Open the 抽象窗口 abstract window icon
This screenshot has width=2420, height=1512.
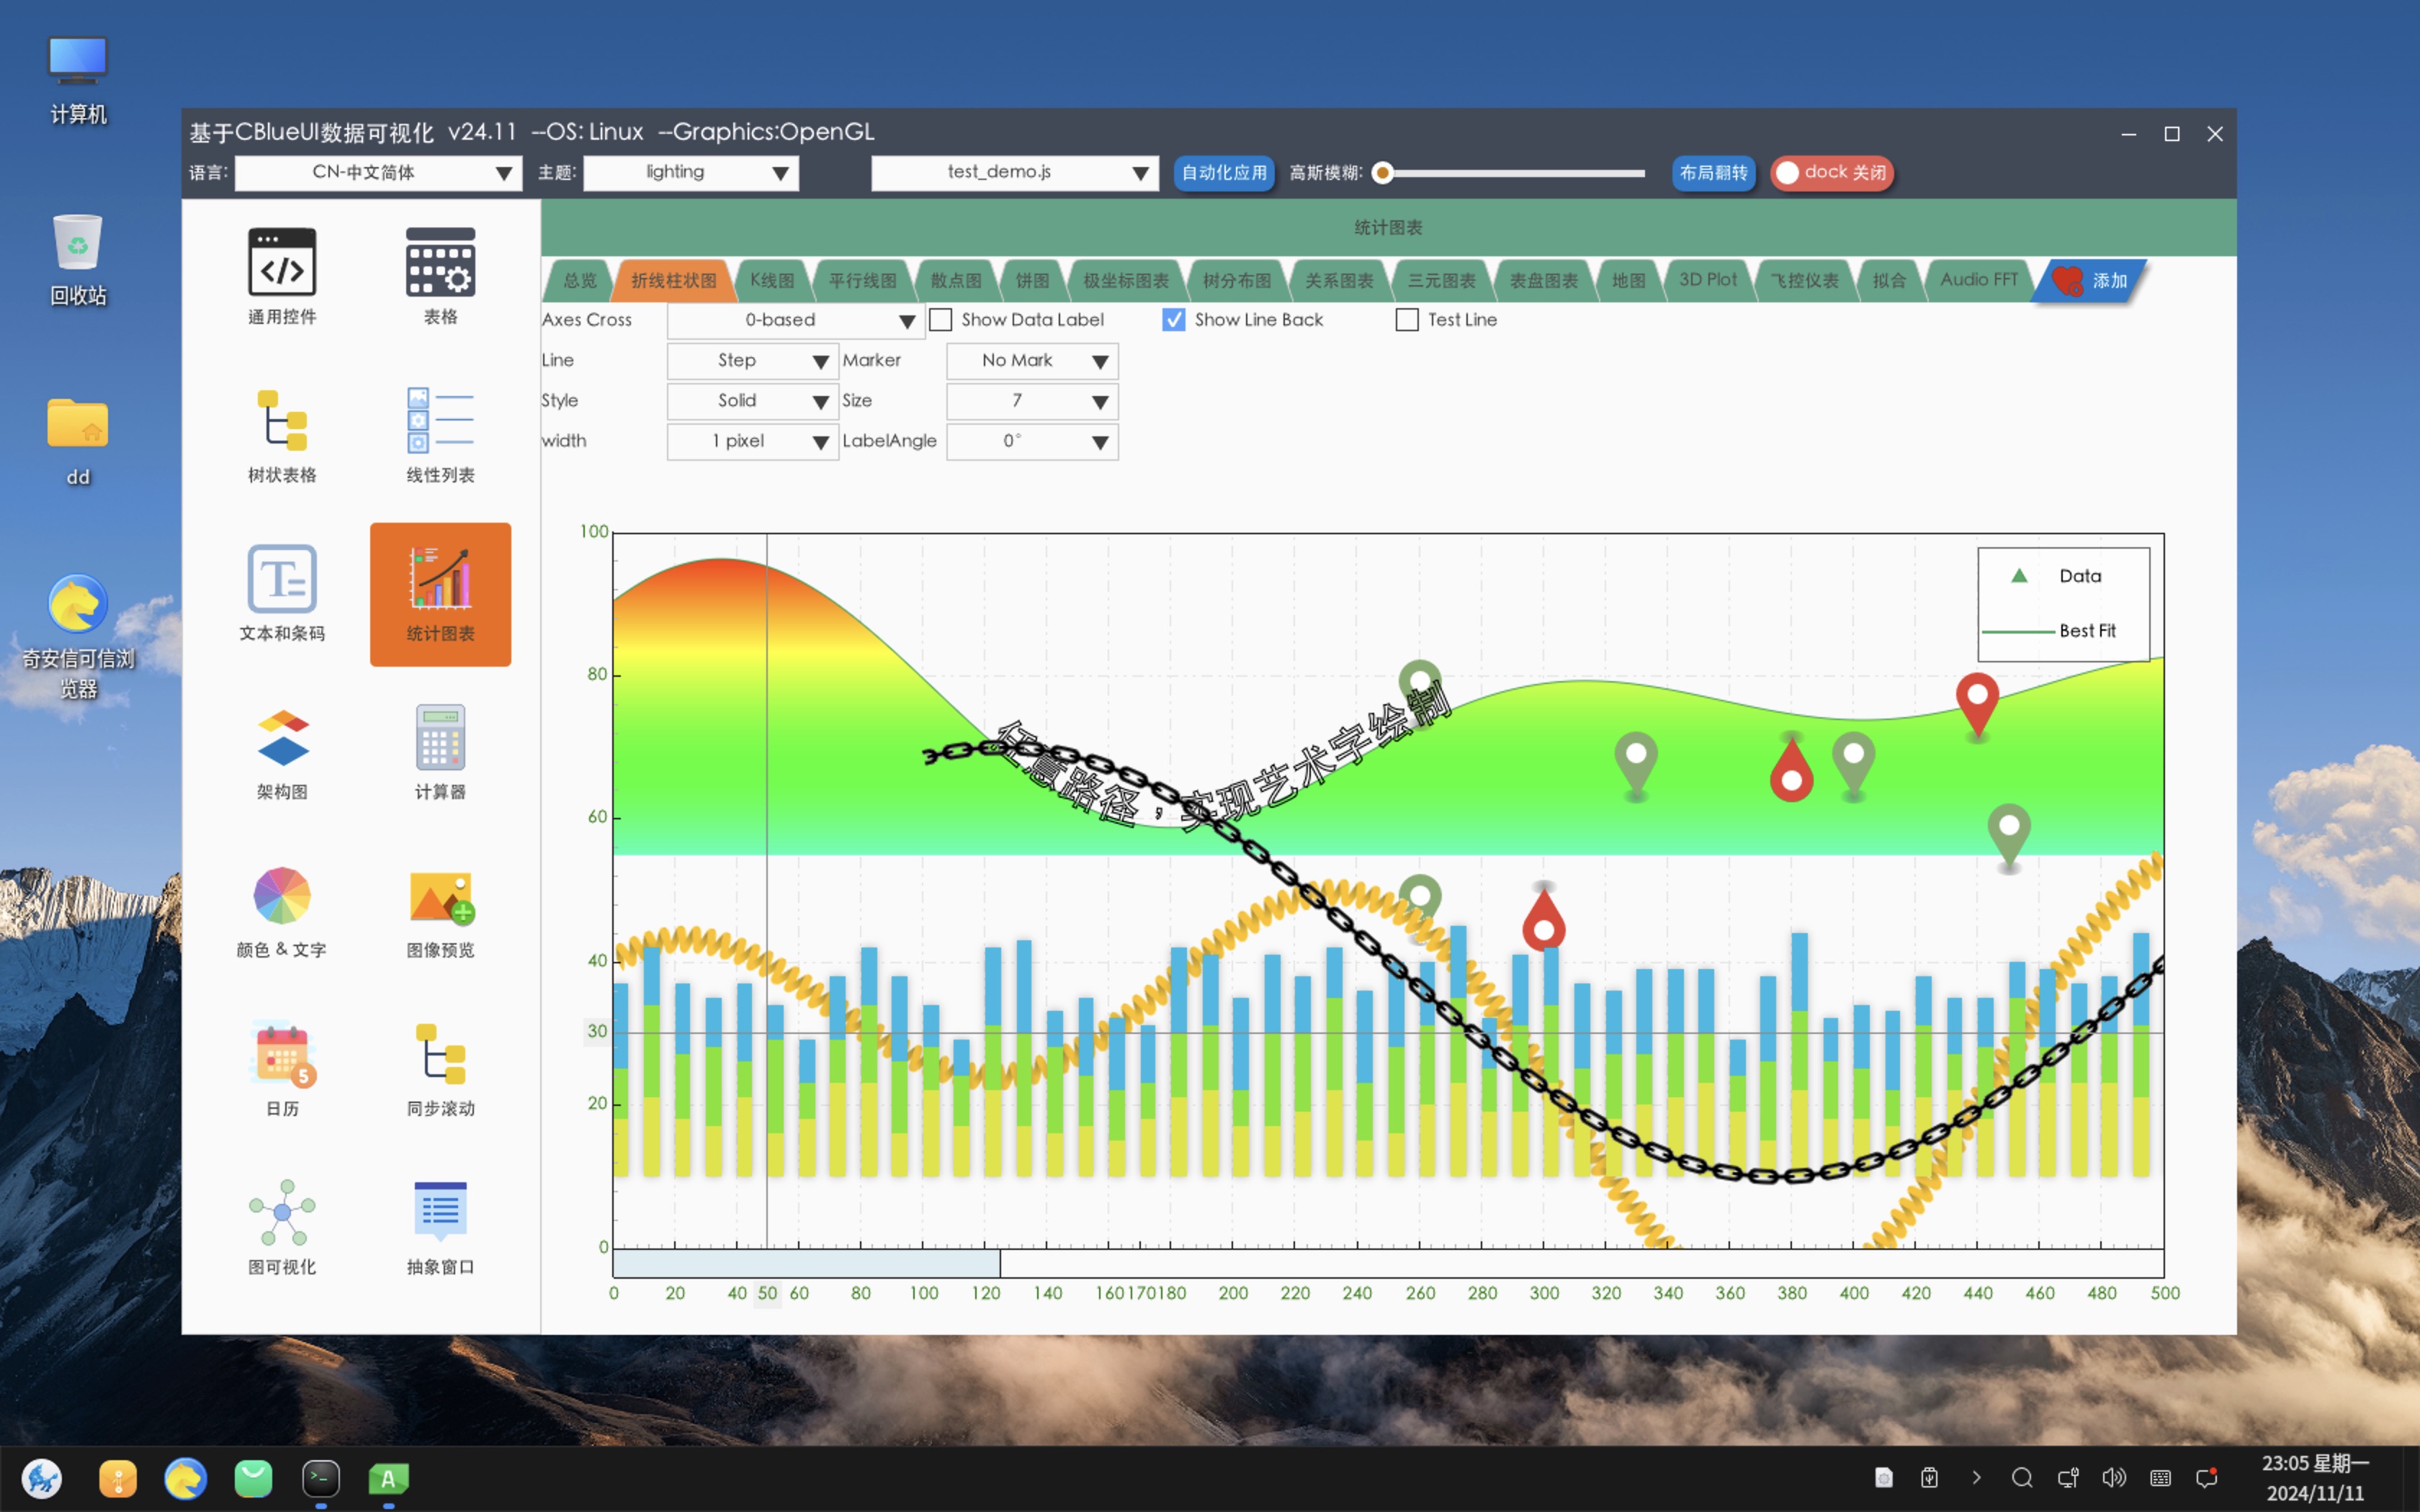[x=440, y=1228]
